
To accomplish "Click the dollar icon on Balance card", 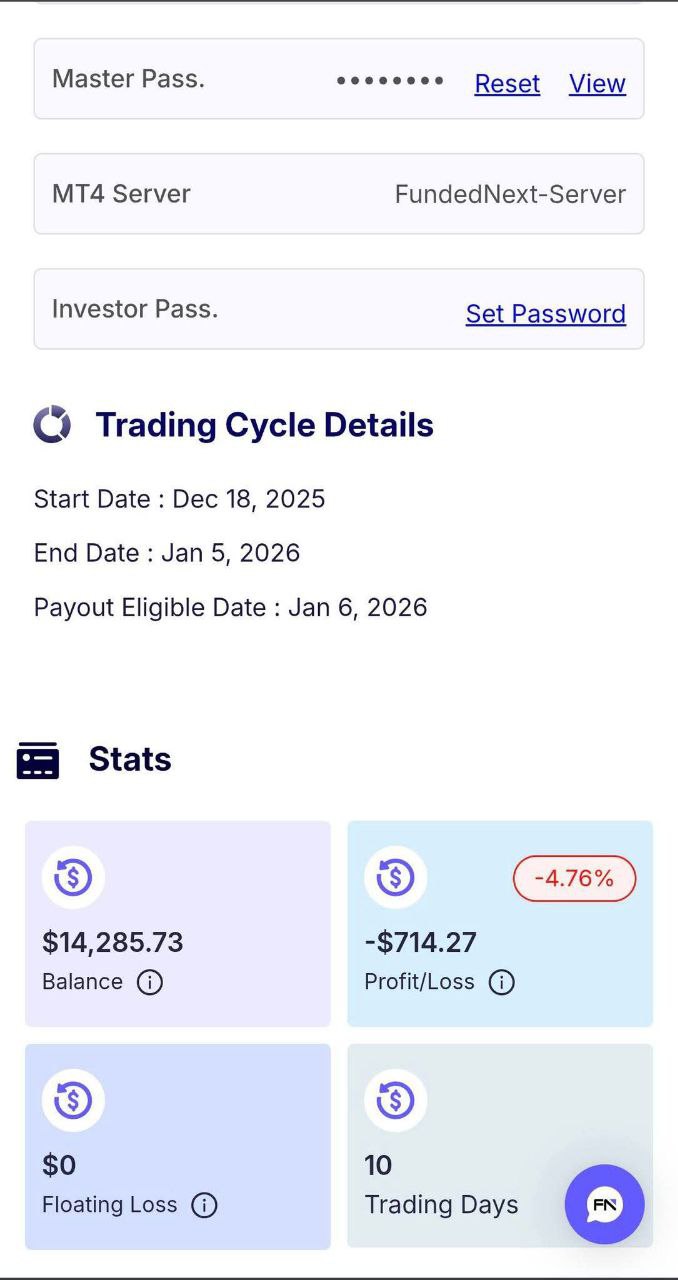I will pos(73,878).
